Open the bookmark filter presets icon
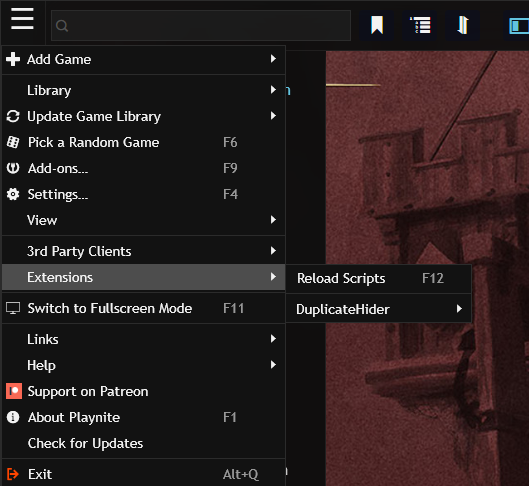The image size is (529, 486). click(377, 25)
